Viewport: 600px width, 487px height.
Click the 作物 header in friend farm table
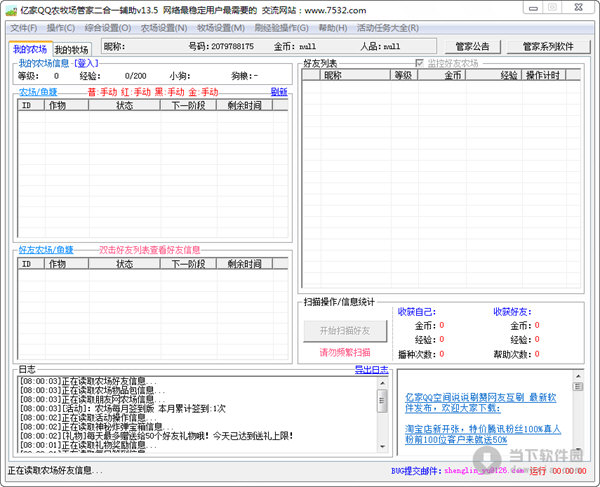pyautogui.click(x=67, y=264)
